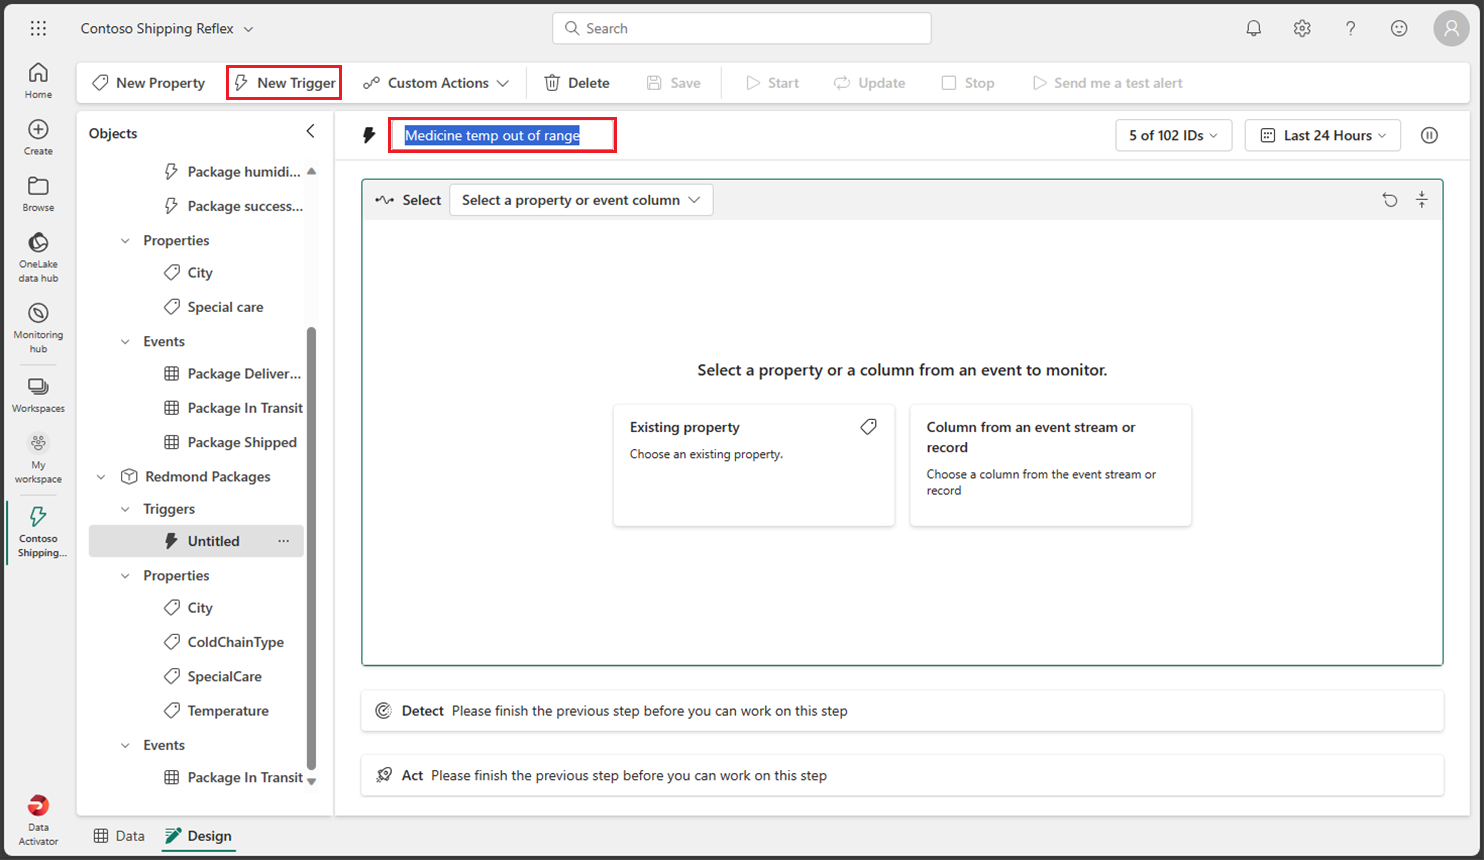Choose Column from an event stream or record
The height and width of the screenshot is (860, 1484).
[x=1051, y=465]
